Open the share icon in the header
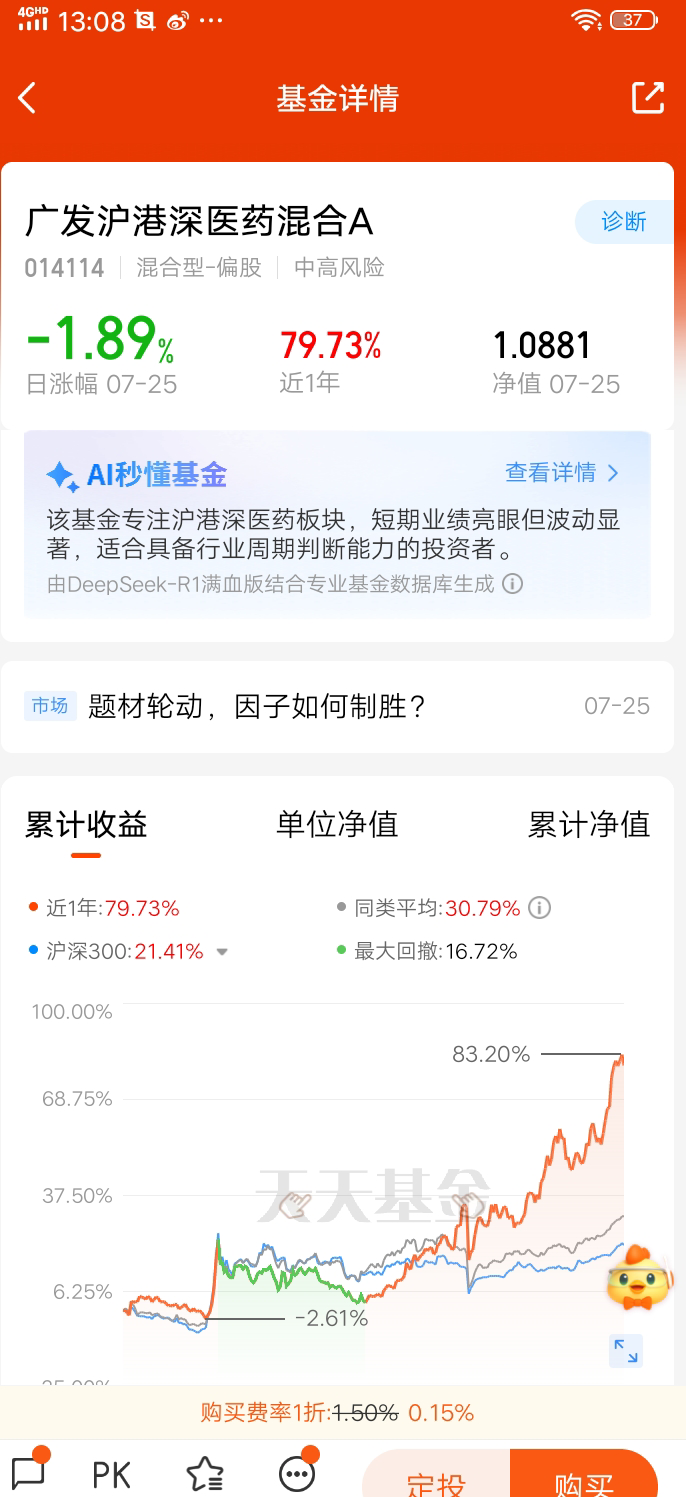The width and height of the screenshot is (686, 1497). [648, 97]
